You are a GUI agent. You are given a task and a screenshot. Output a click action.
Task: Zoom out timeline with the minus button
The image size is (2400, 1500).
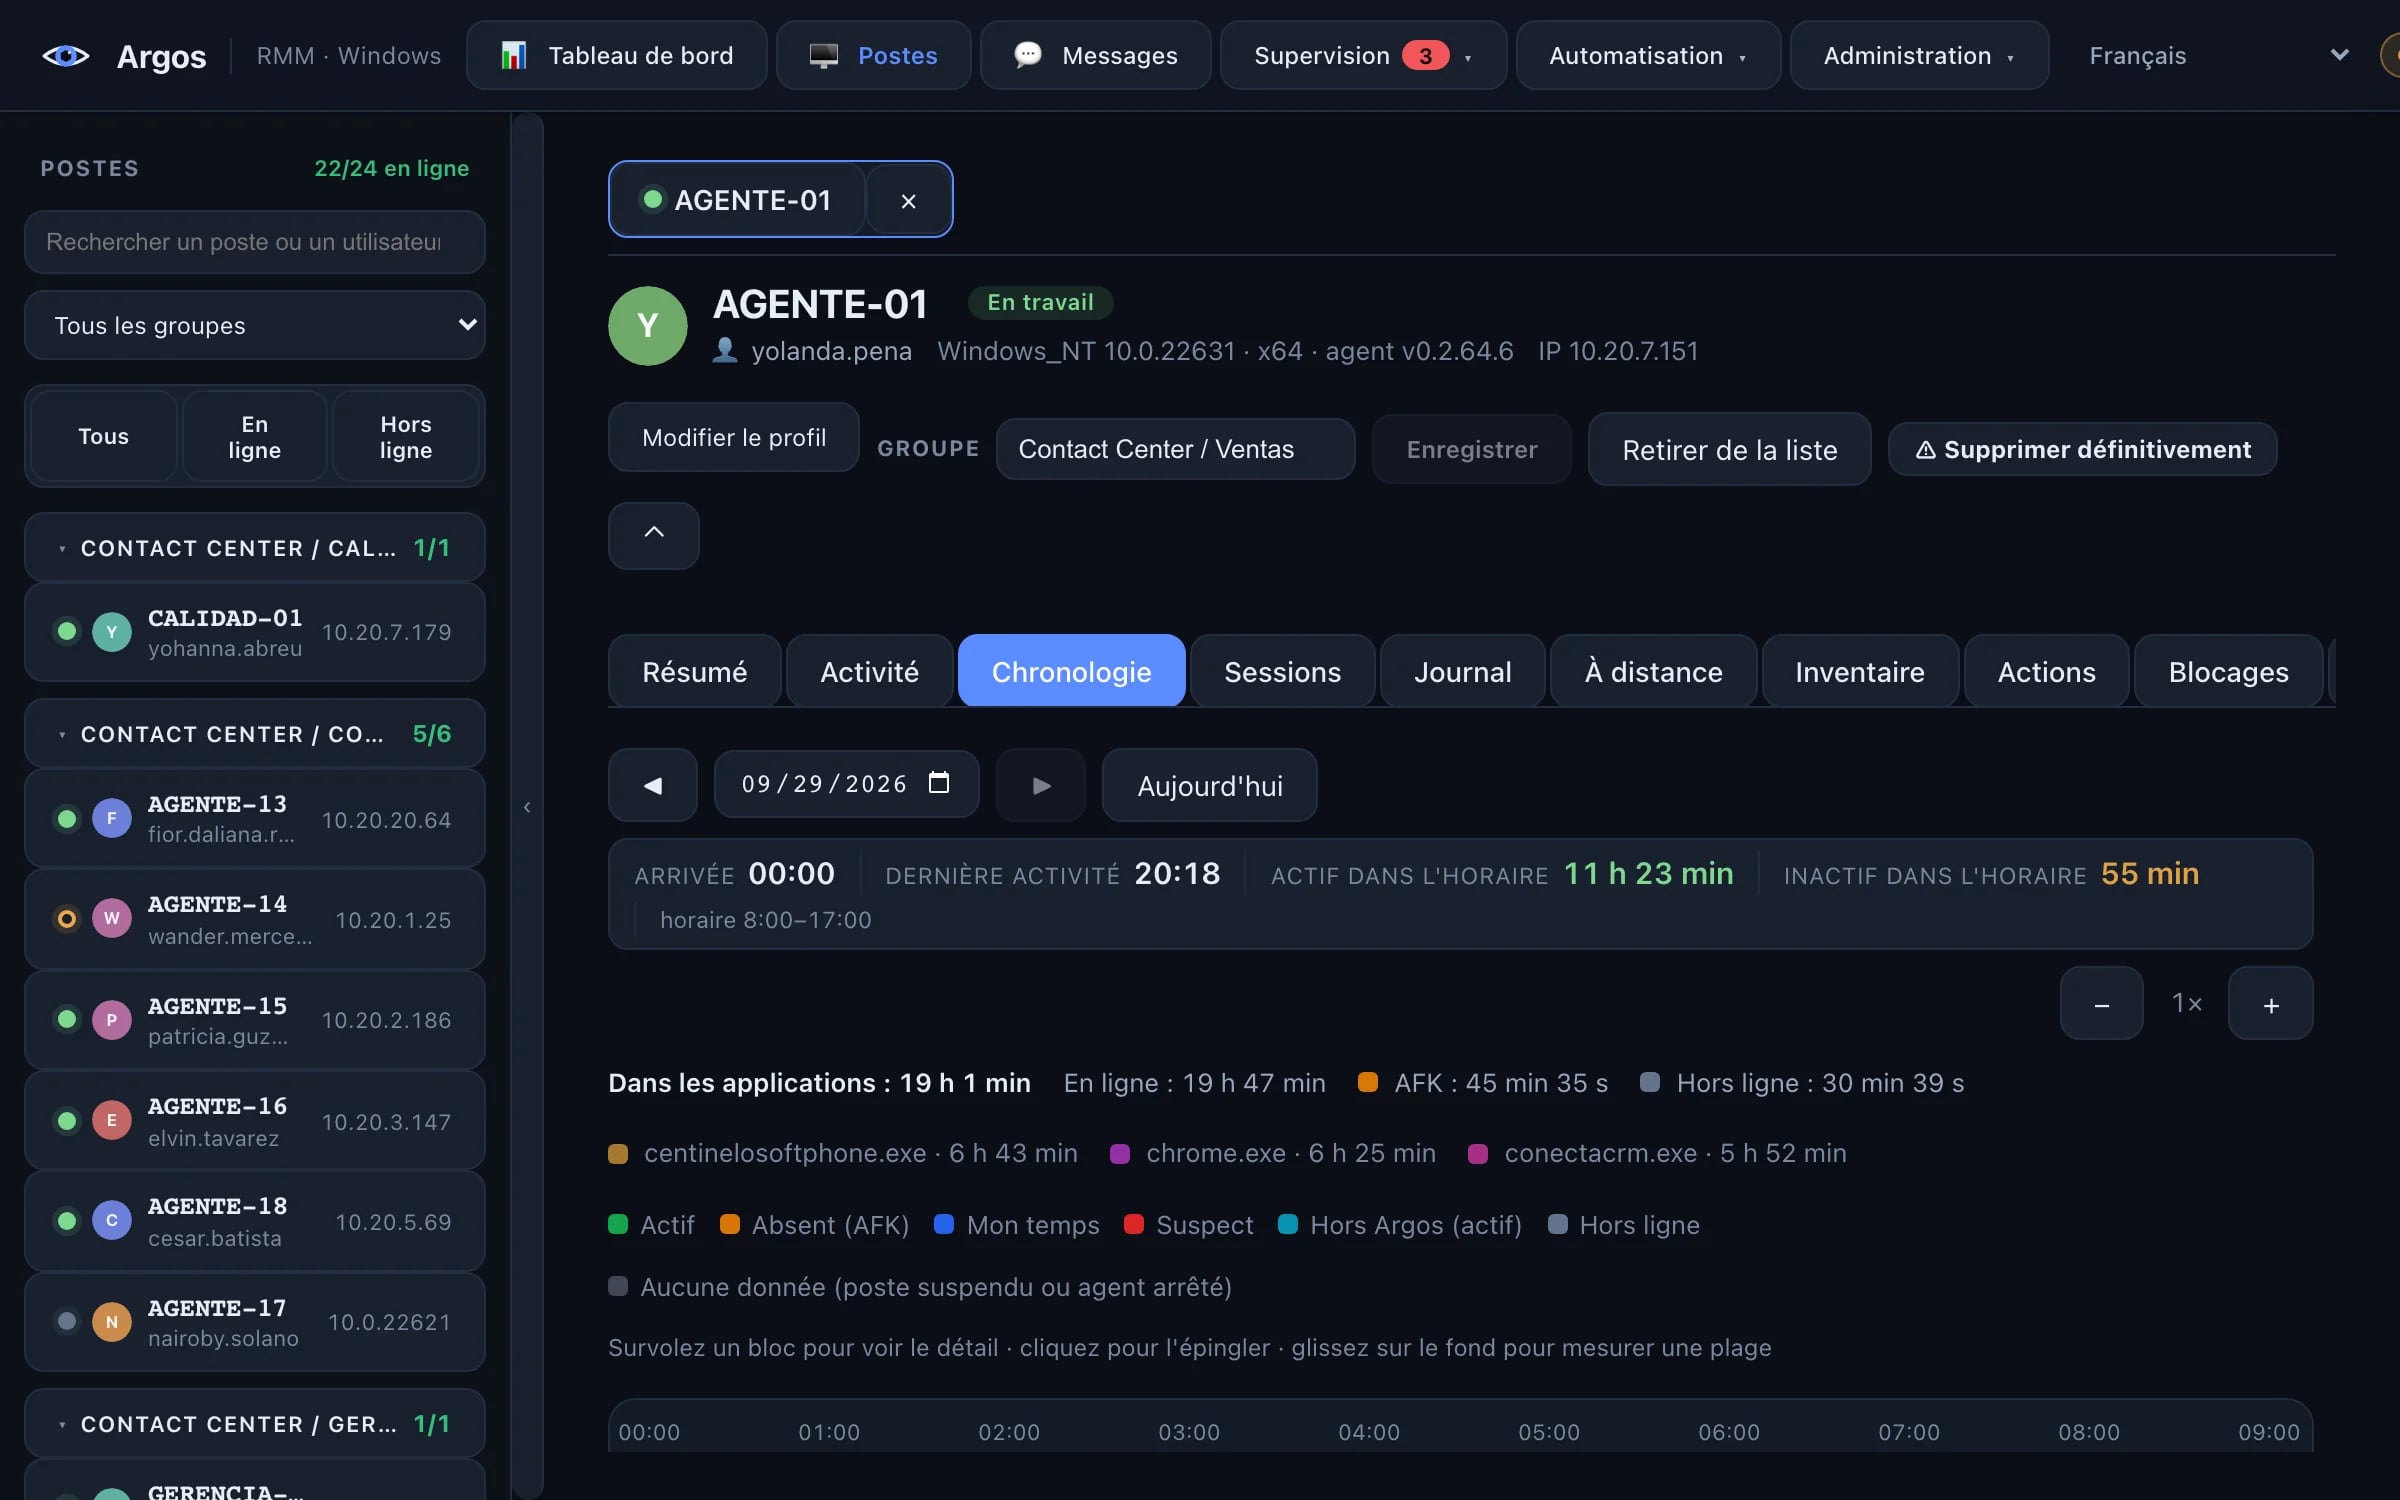point(2101,1004)
